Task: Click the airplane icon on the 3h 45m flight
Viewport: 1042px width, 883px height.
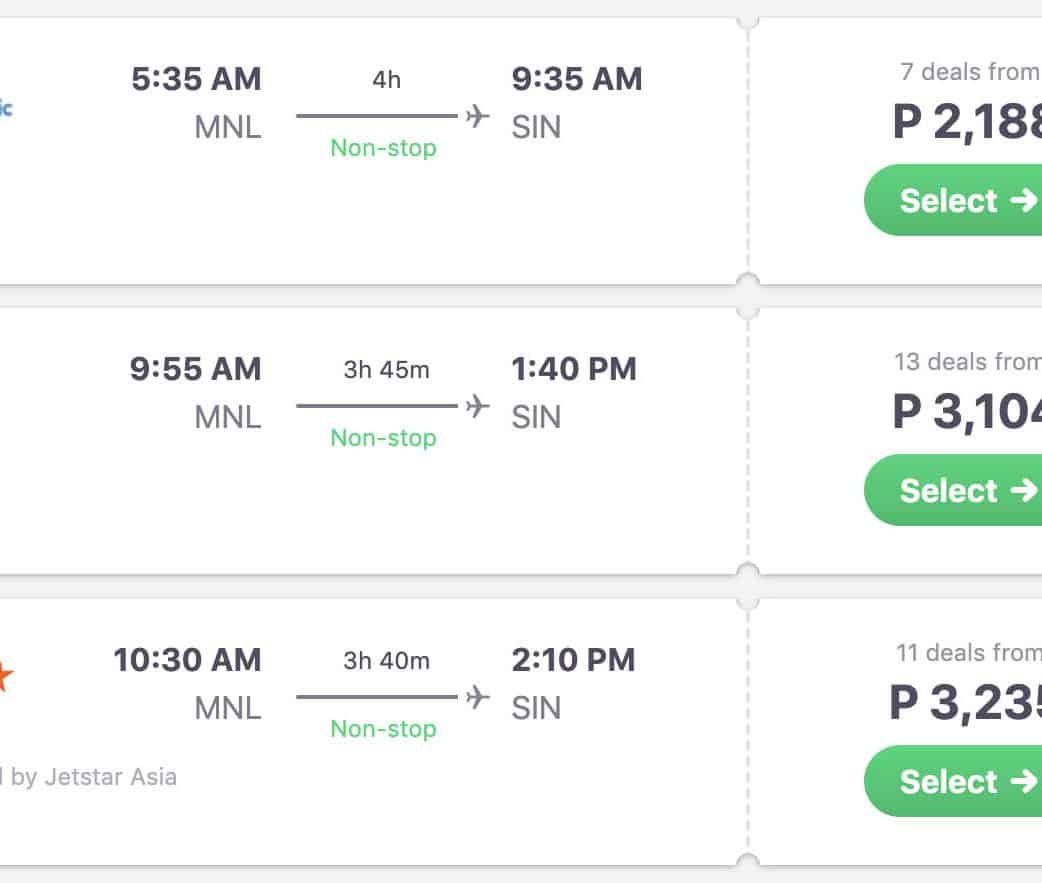Action: pyautogui.click(x=478, y=406)
